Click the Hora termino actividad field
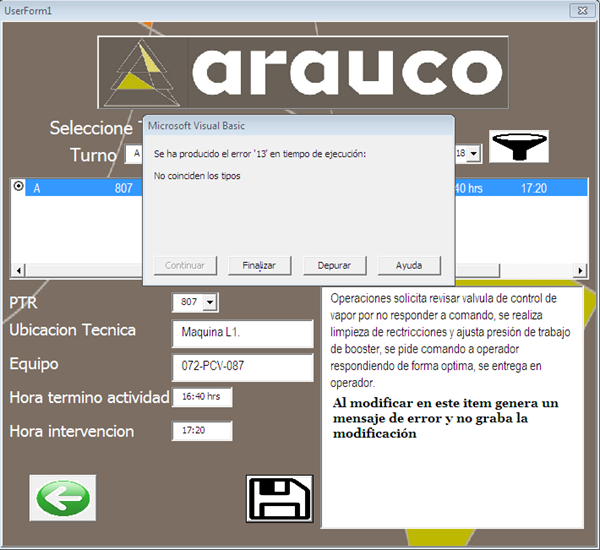 [202, 397]
